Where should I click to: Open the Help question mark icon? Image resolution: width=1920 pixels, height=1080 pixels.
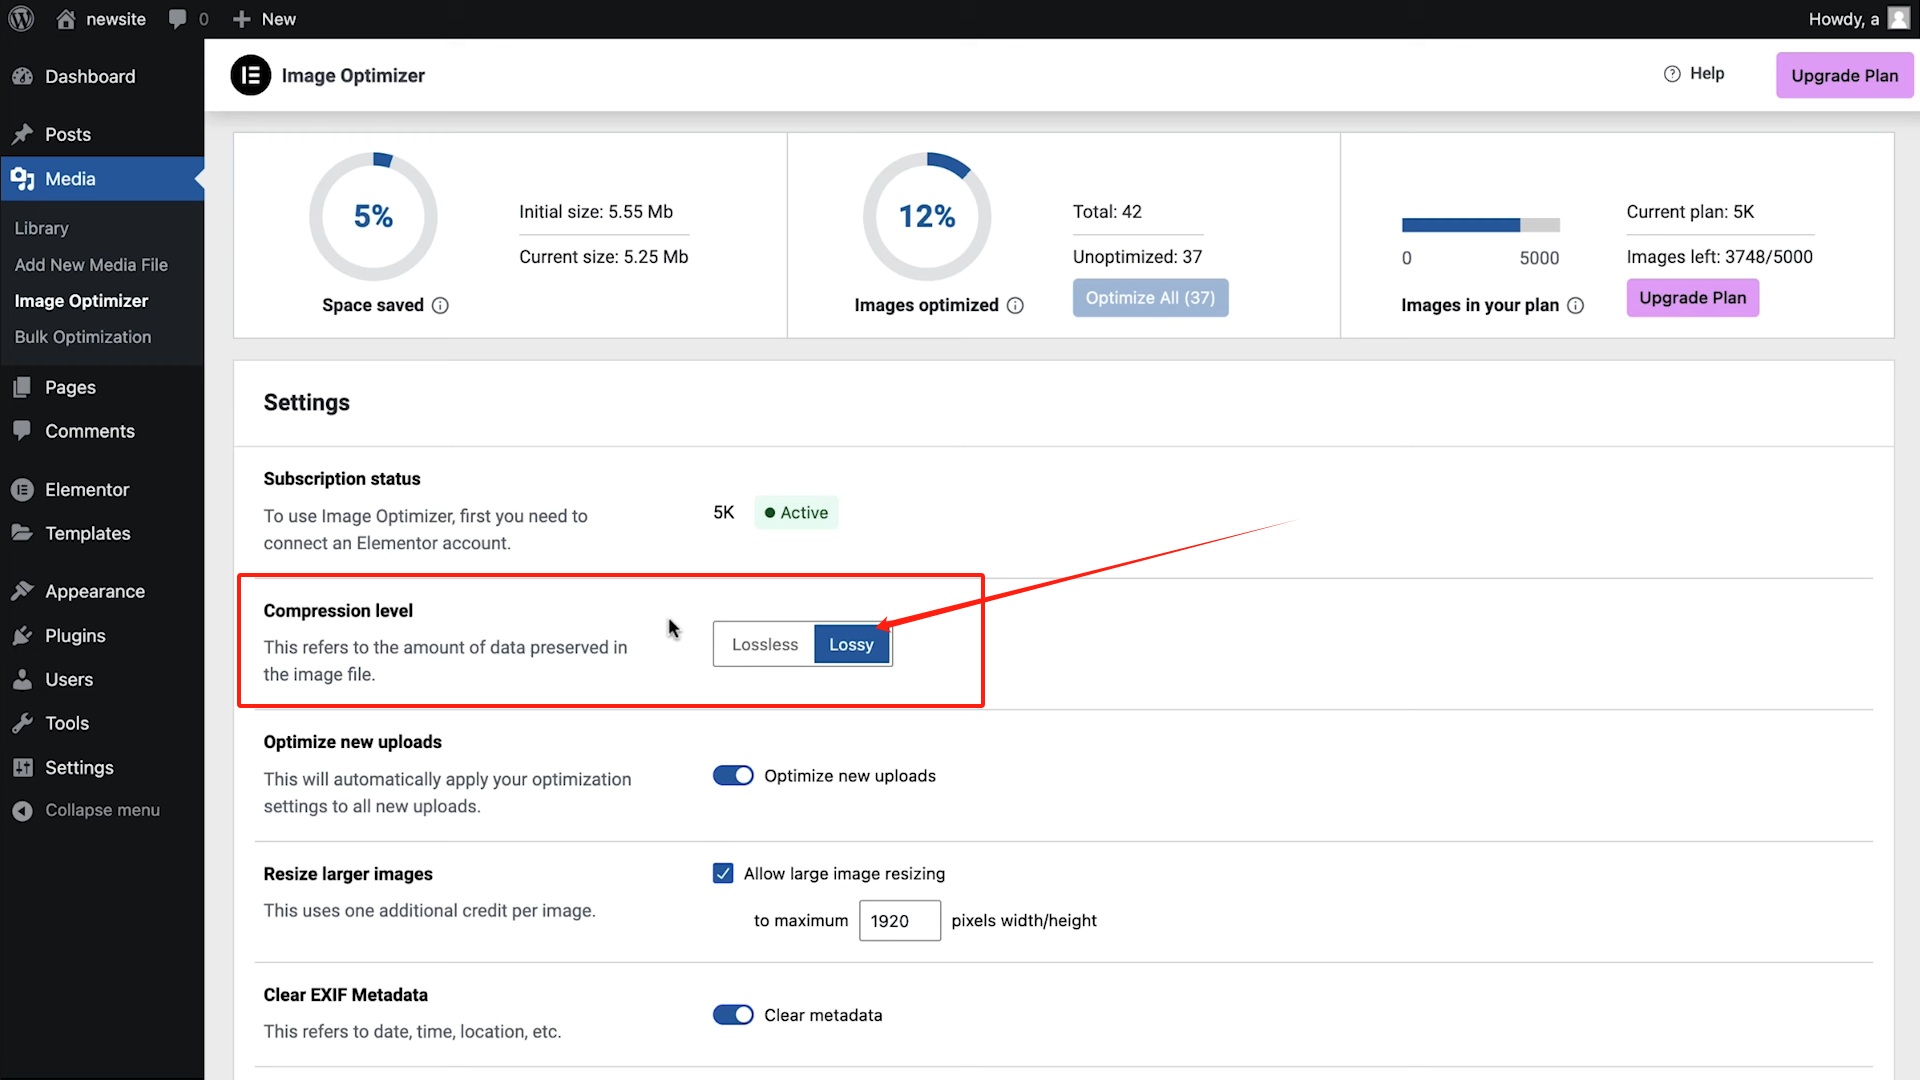(x=1672, y=73)
